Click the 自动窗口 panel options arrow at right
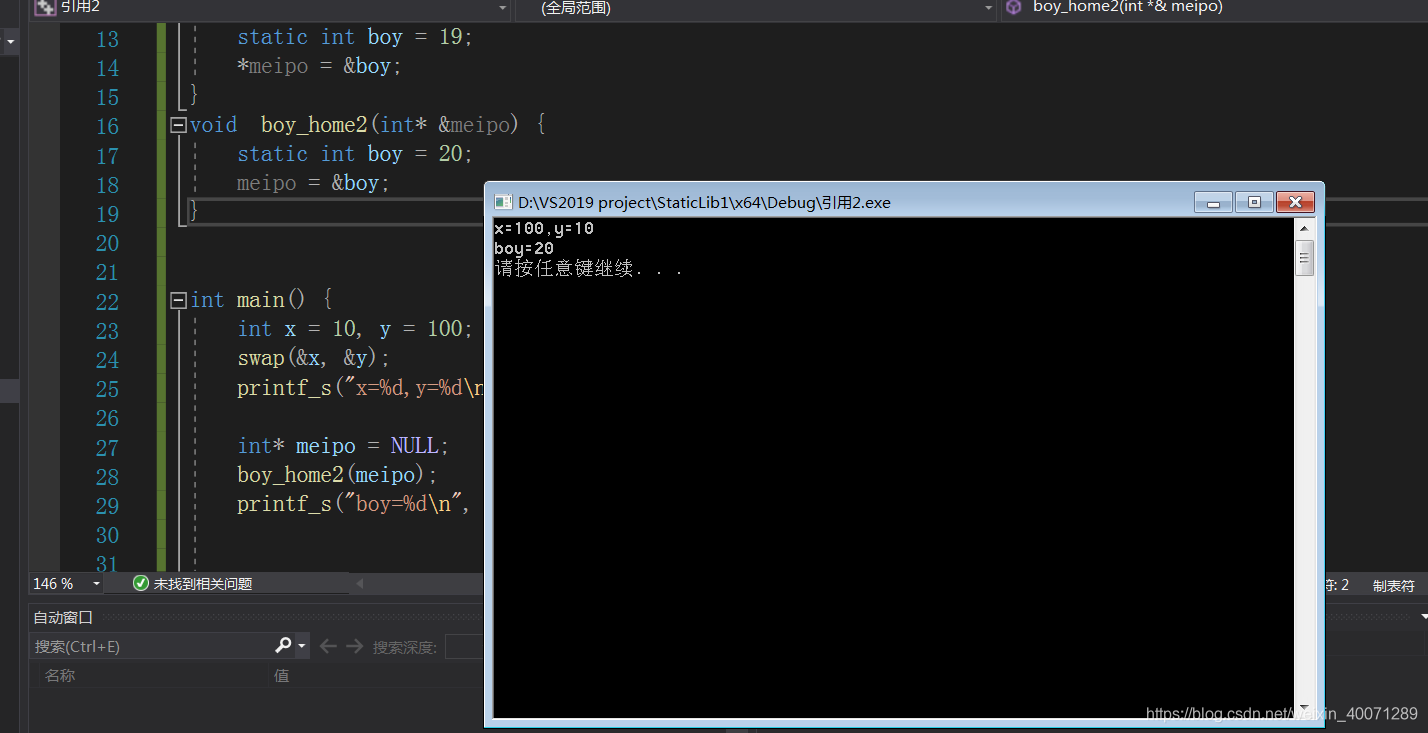The height and width of the screenshot is (733, 1428). (1423, 617)
